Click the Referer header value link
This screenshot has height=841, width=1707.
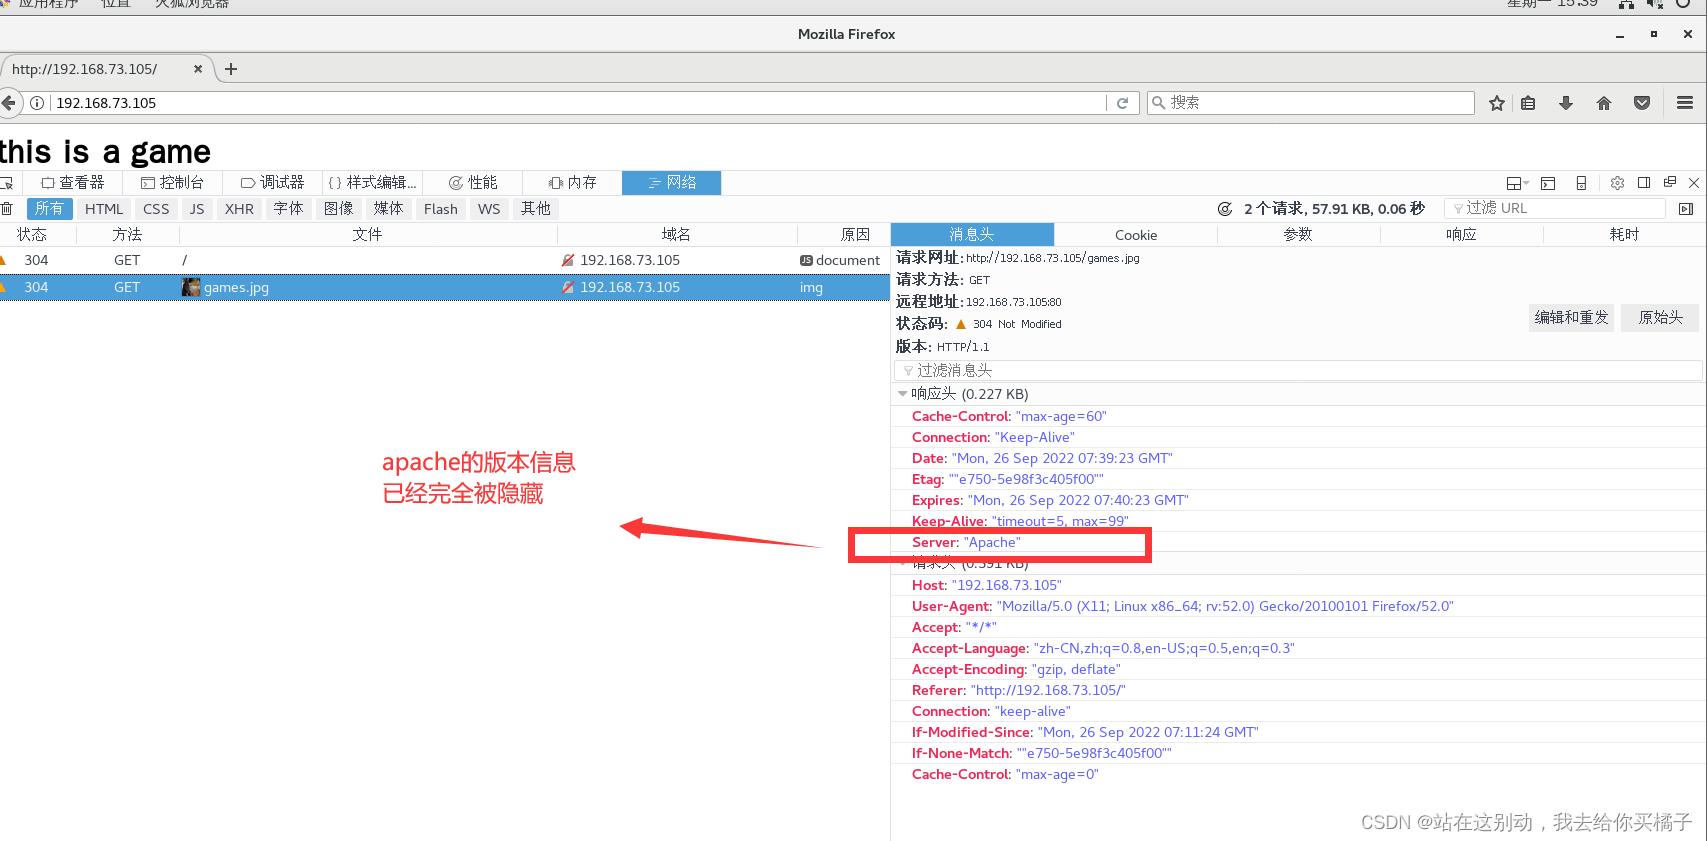pyautogui.click(x=1048, y=690)
